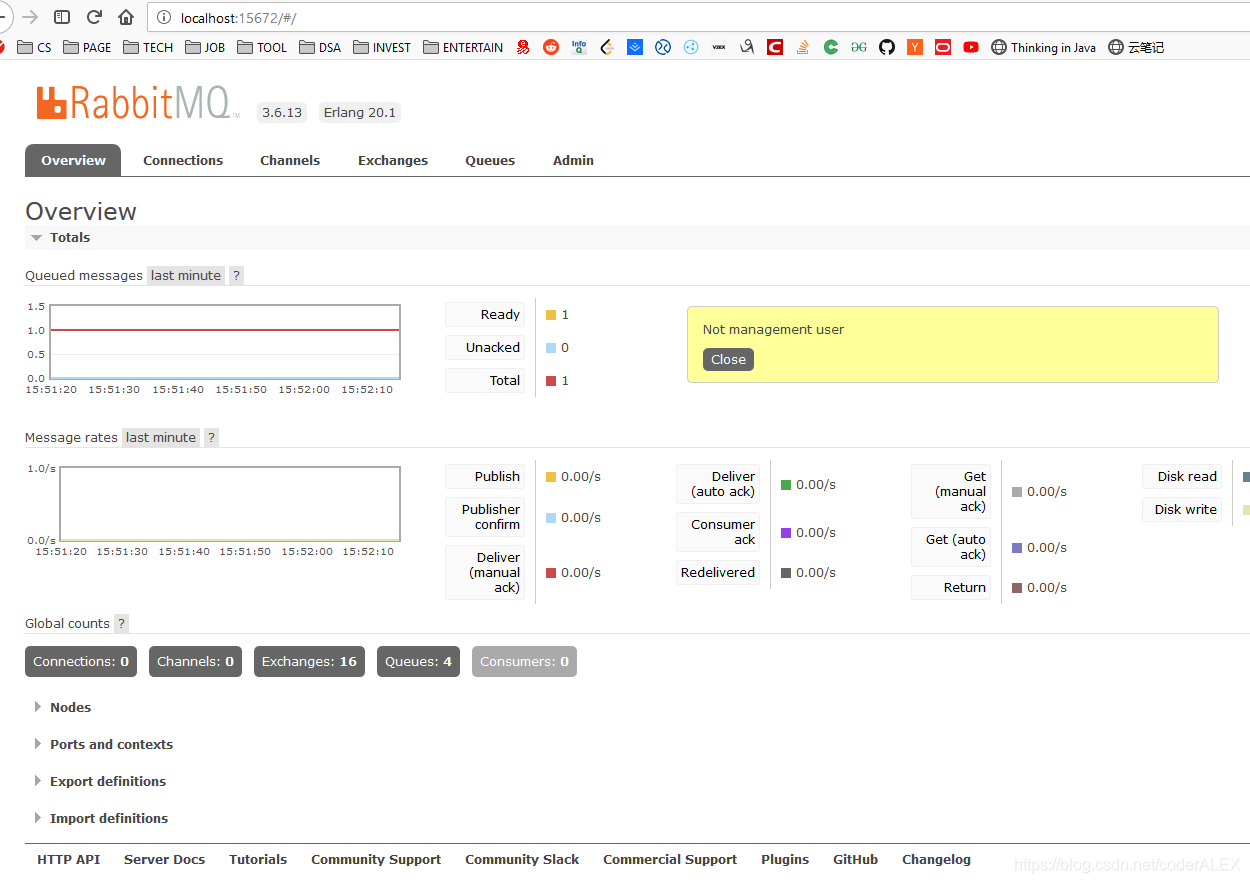This screenshot has width=1250, height=883.
Task: Click help '?' next to Queued messages
Action: click(x=236, y=275)
